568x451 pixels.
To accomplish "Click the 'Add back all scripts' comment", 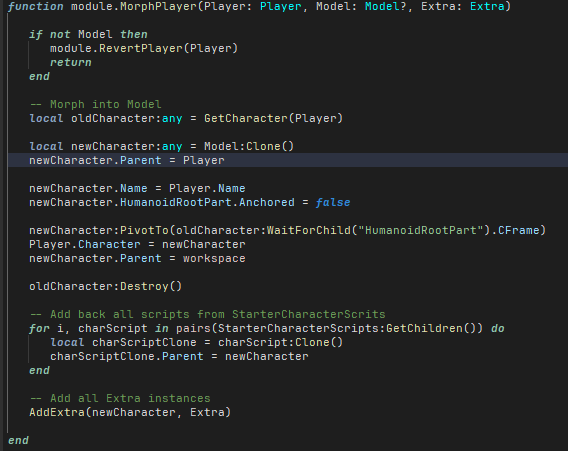I will pos(208,314).
